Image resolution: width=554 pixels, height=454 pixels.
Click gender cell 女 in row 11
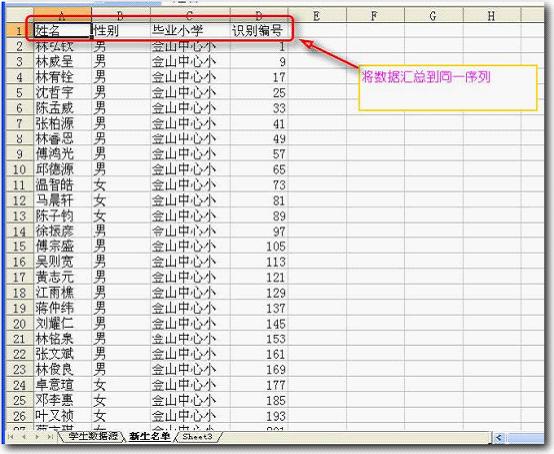point(121,185)
